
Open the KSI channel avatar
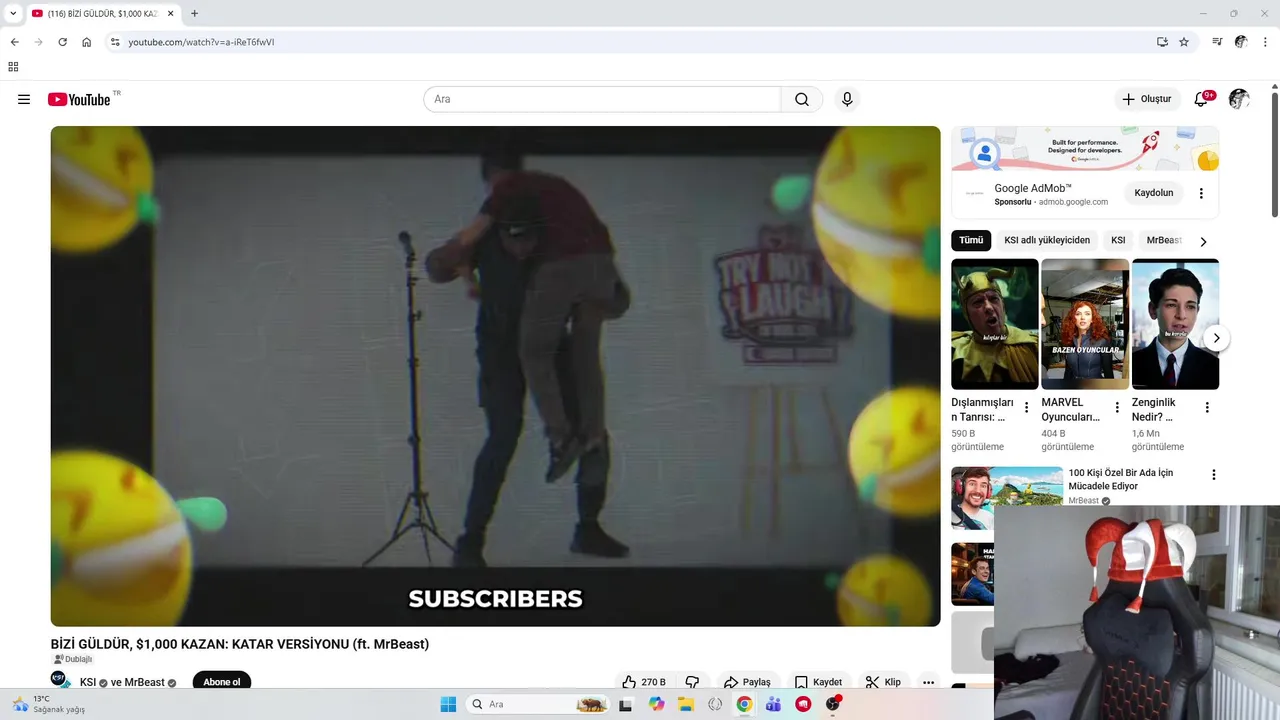(x=60, y=680)
